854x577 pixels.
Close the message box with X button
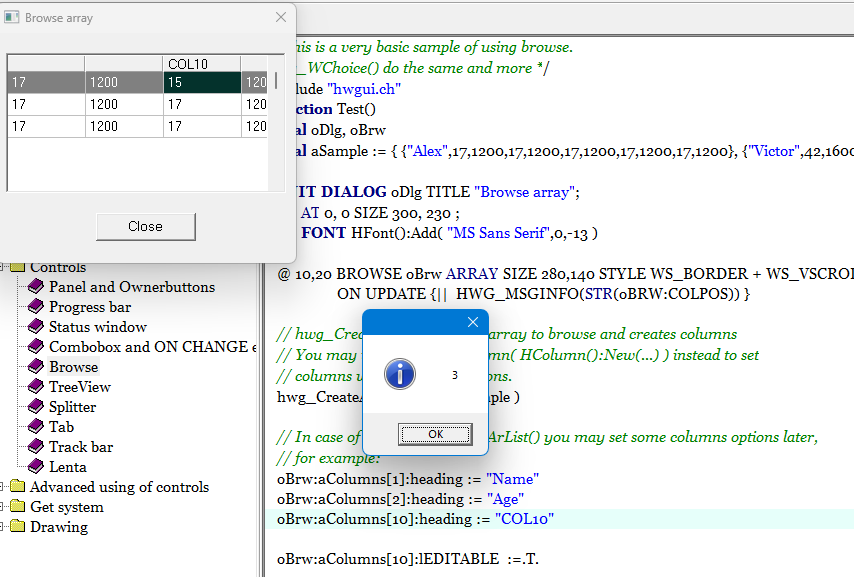tap(473, 323)
